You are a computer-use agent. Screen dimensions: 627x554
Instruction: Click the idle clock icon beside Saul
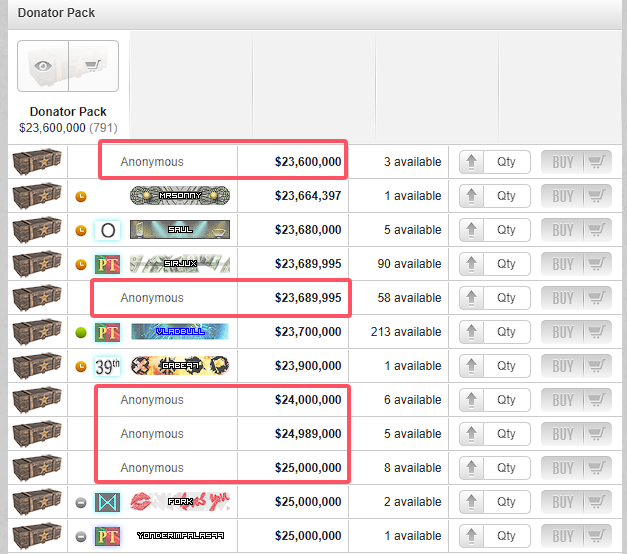[81, 230]
